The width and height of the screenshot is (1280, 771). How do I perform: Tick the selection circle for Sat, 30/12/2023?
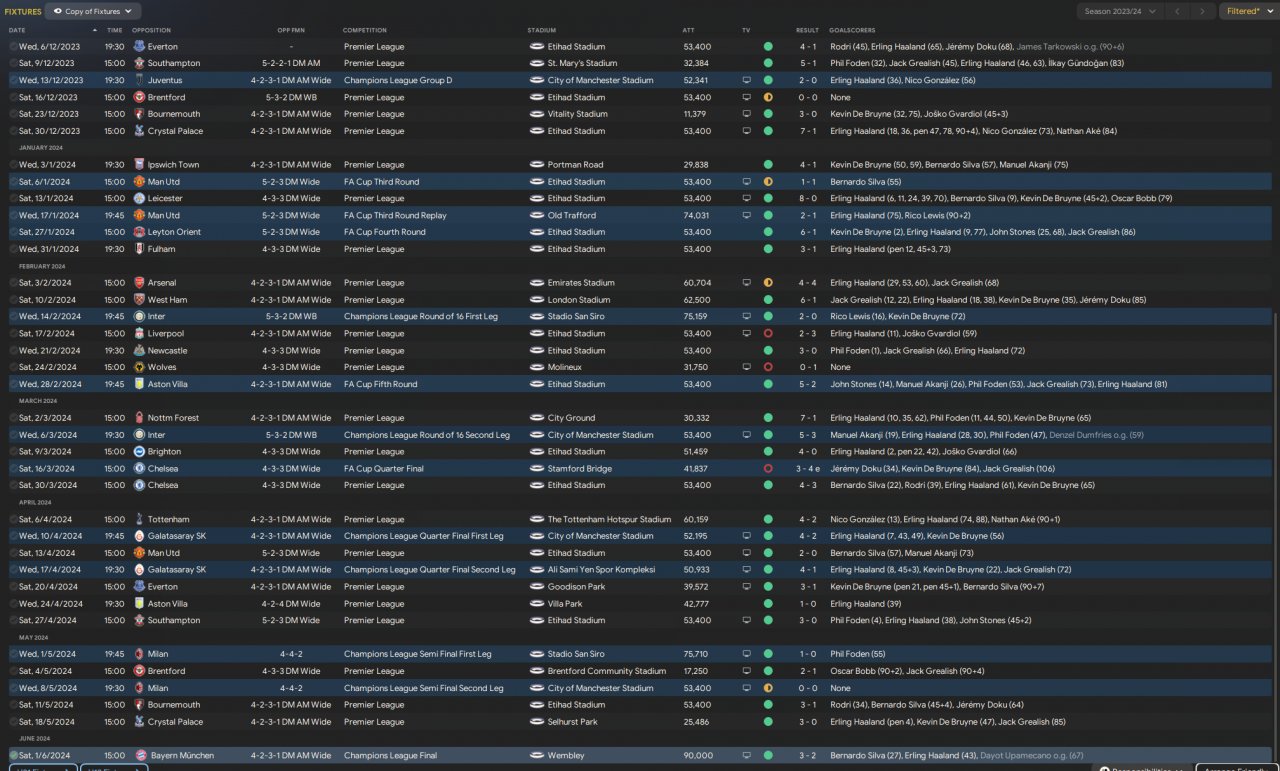13,131
